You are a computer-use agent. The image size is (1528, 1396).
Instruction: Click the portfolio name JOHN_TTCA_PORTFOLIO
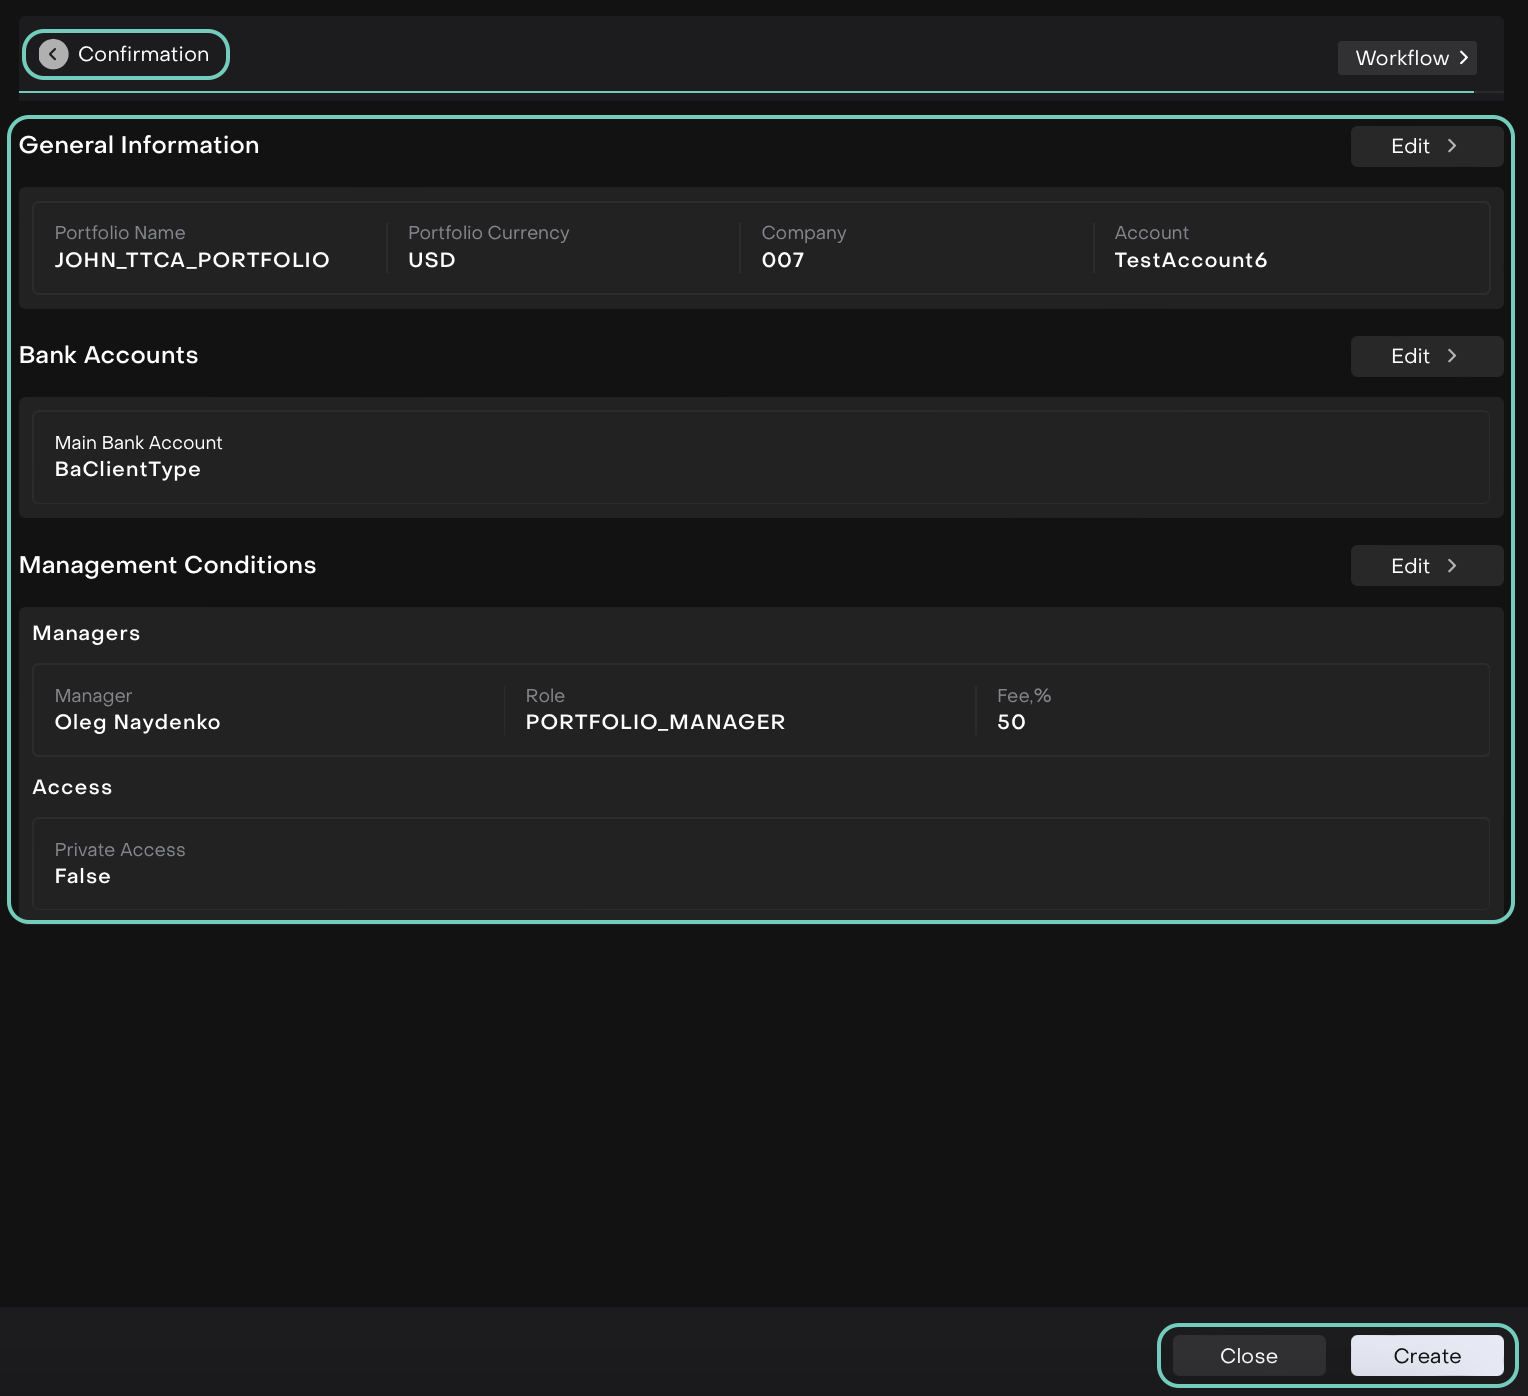pos(192,260)
